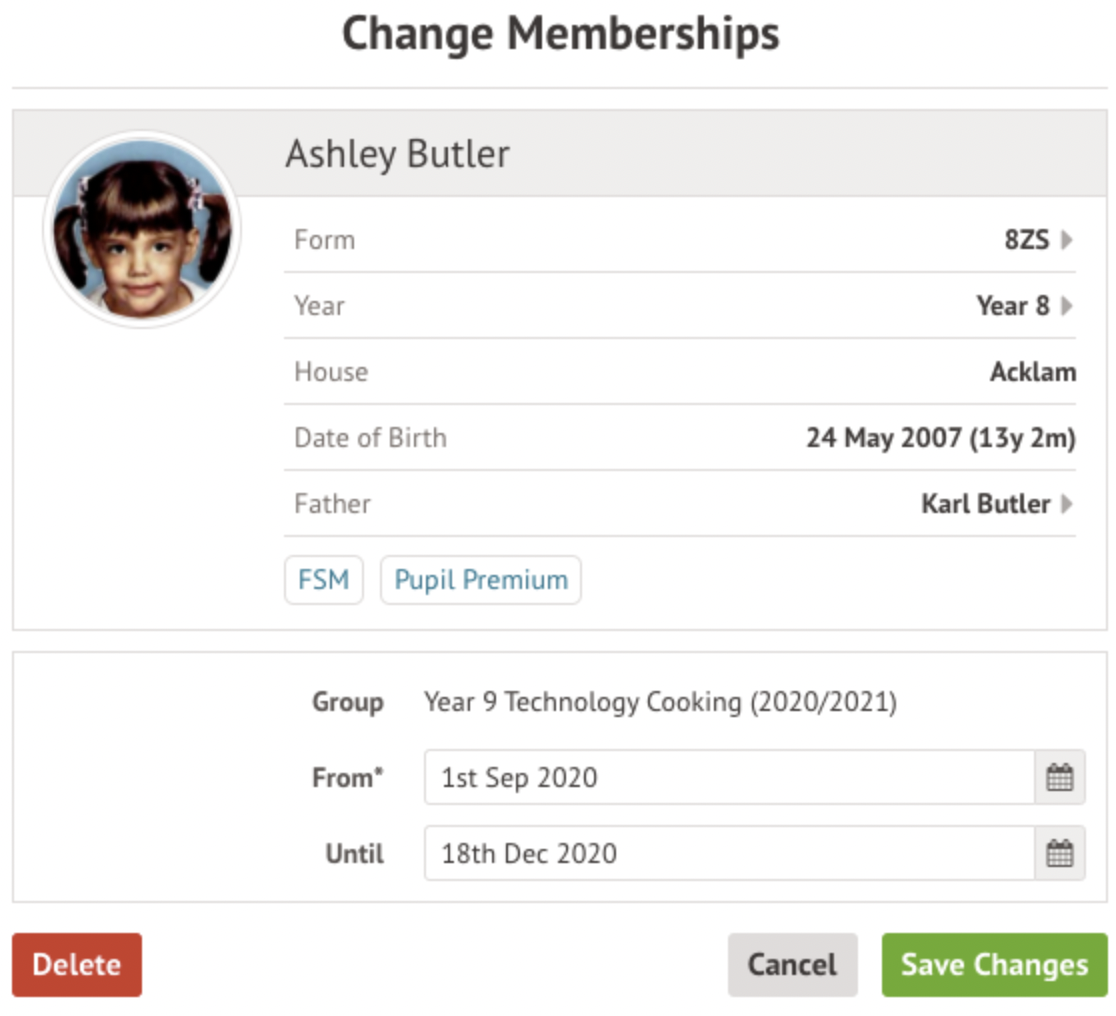
Task: Expand the Year 8 arrow
Action: [1067, 306]
